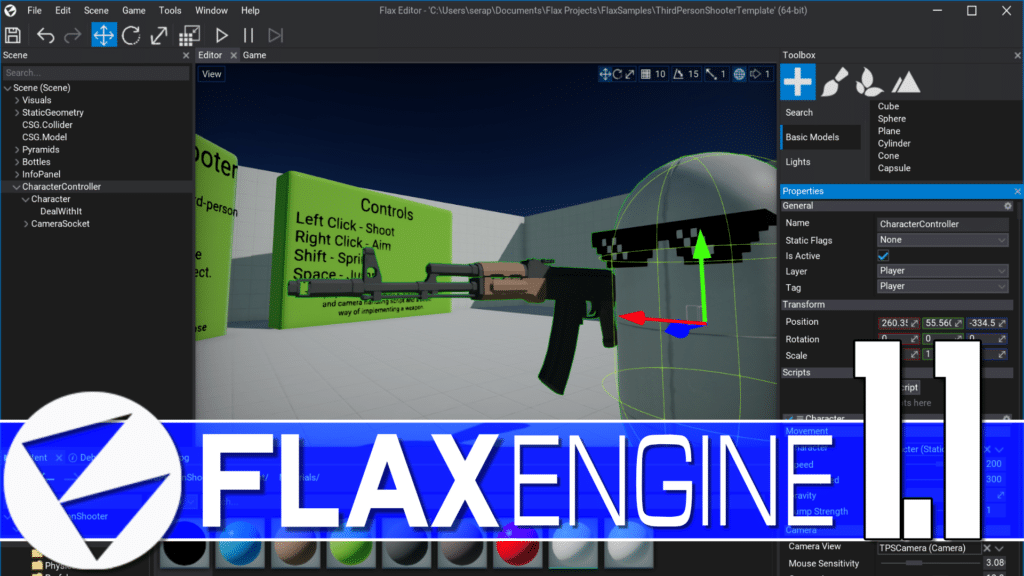
Task: Start the game with Play button
Action: pos(221,35)
